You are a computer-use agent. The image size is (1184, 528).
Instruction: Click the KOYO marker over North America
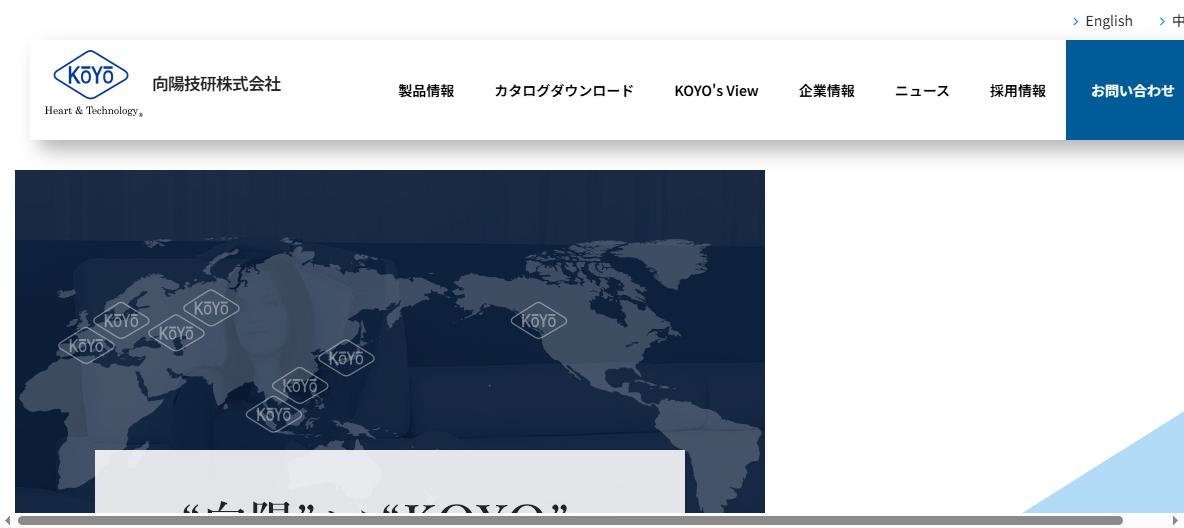[538, 321]
